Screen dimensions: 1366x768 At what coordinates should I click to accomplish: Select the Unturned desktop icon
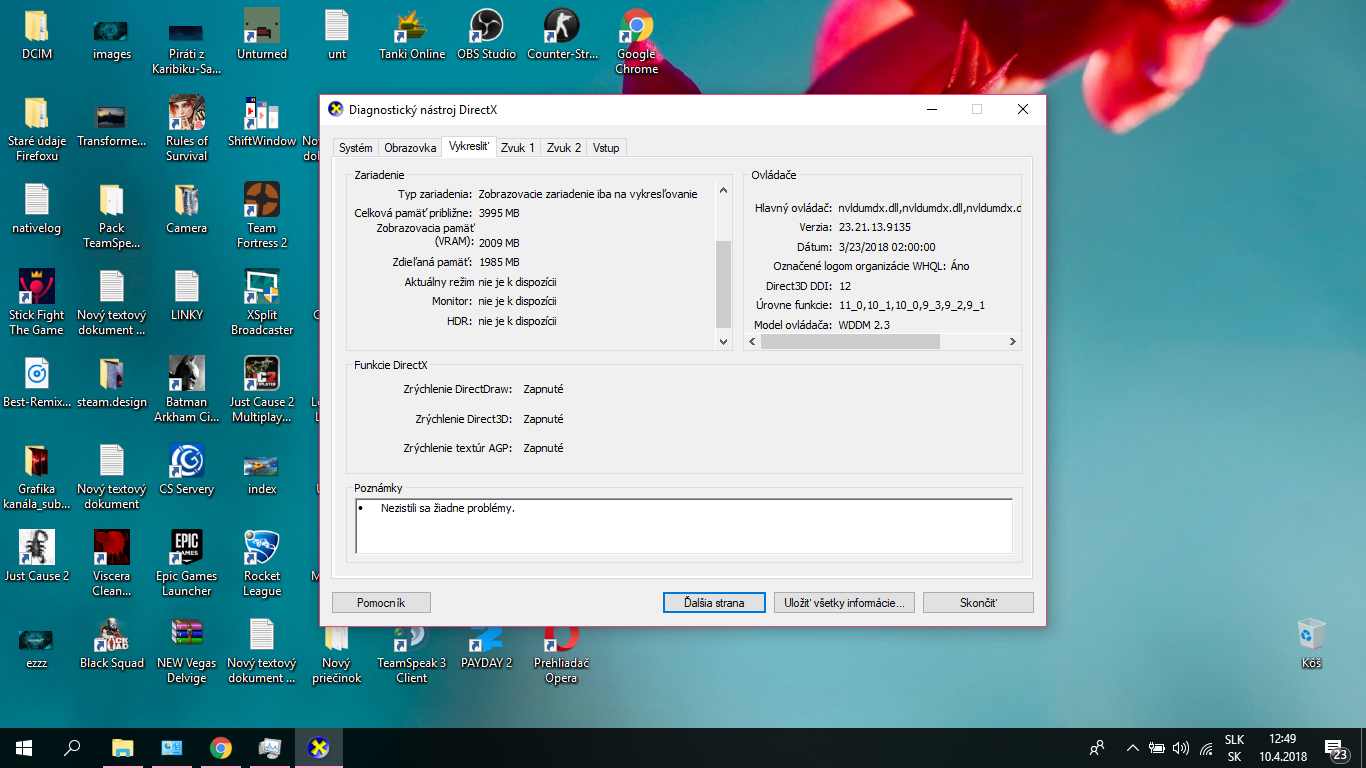click(262, 35)
